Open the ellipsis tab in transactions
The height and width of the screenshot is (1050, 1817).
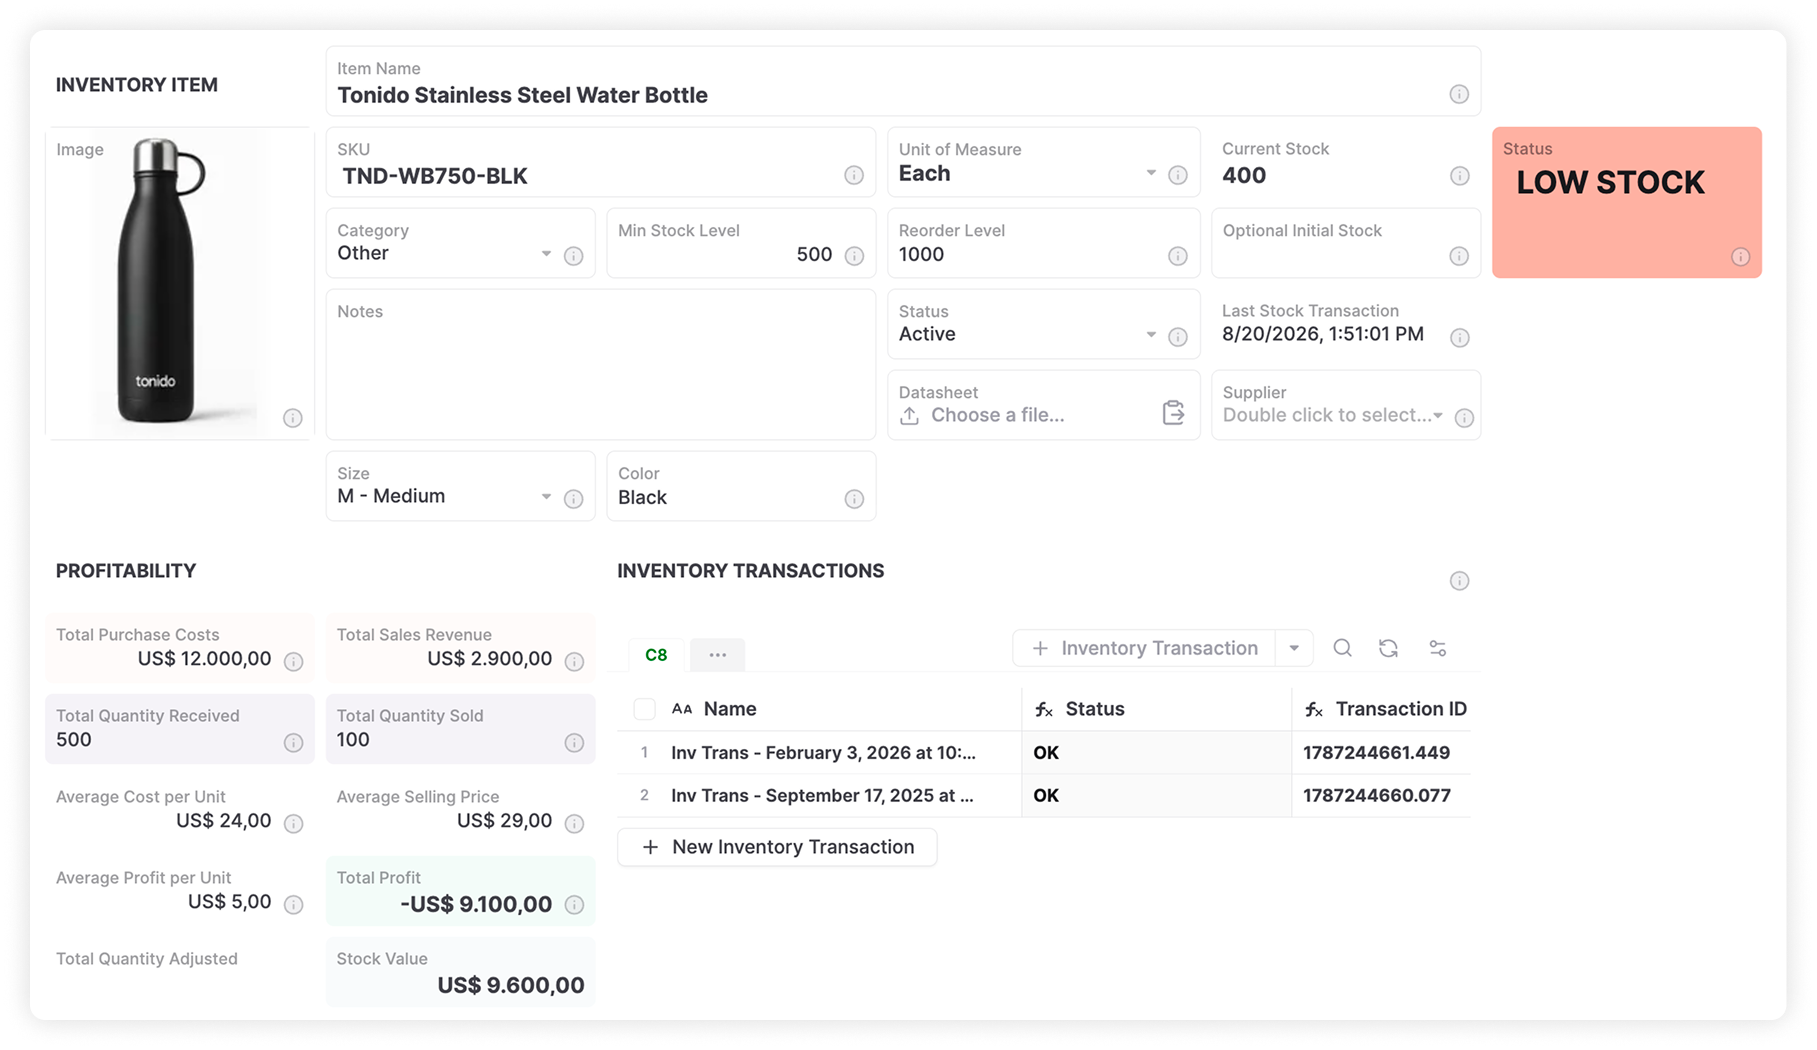[x=717, y=655]
